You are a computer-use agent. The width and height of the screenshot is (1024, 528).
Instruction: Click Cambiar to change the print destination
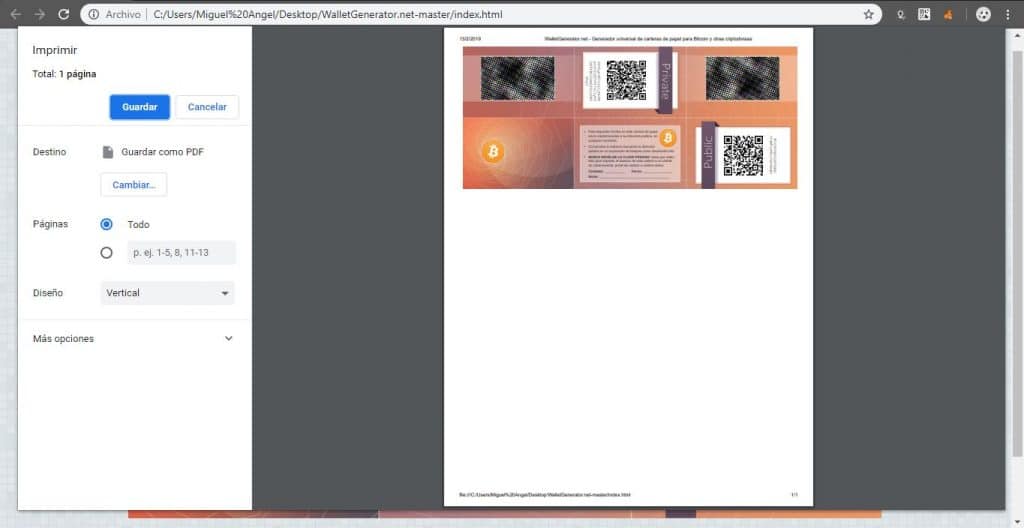pos(134,185)
